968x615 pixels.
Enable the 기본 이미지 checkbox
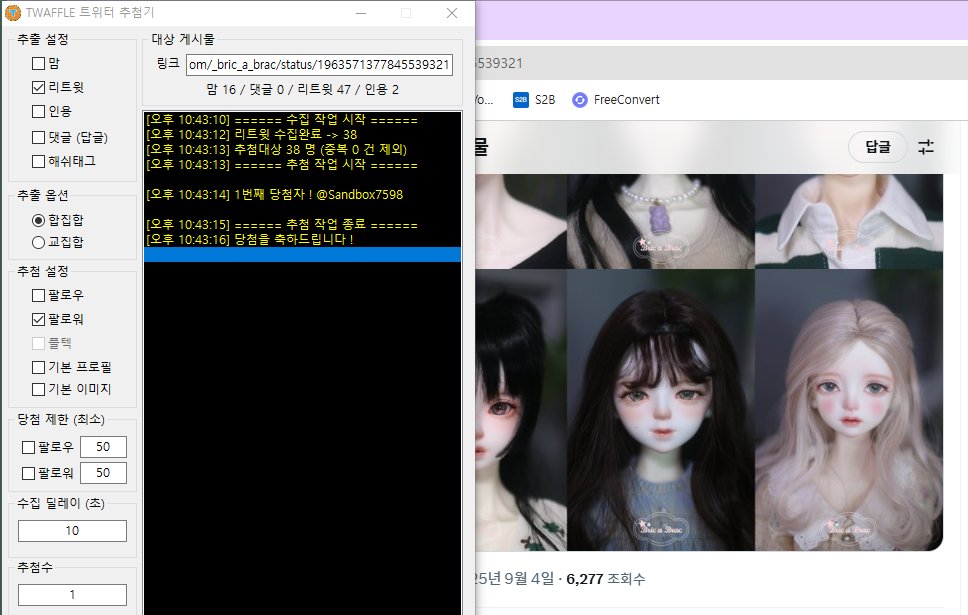pyautogui.click(x=38, y=389)
